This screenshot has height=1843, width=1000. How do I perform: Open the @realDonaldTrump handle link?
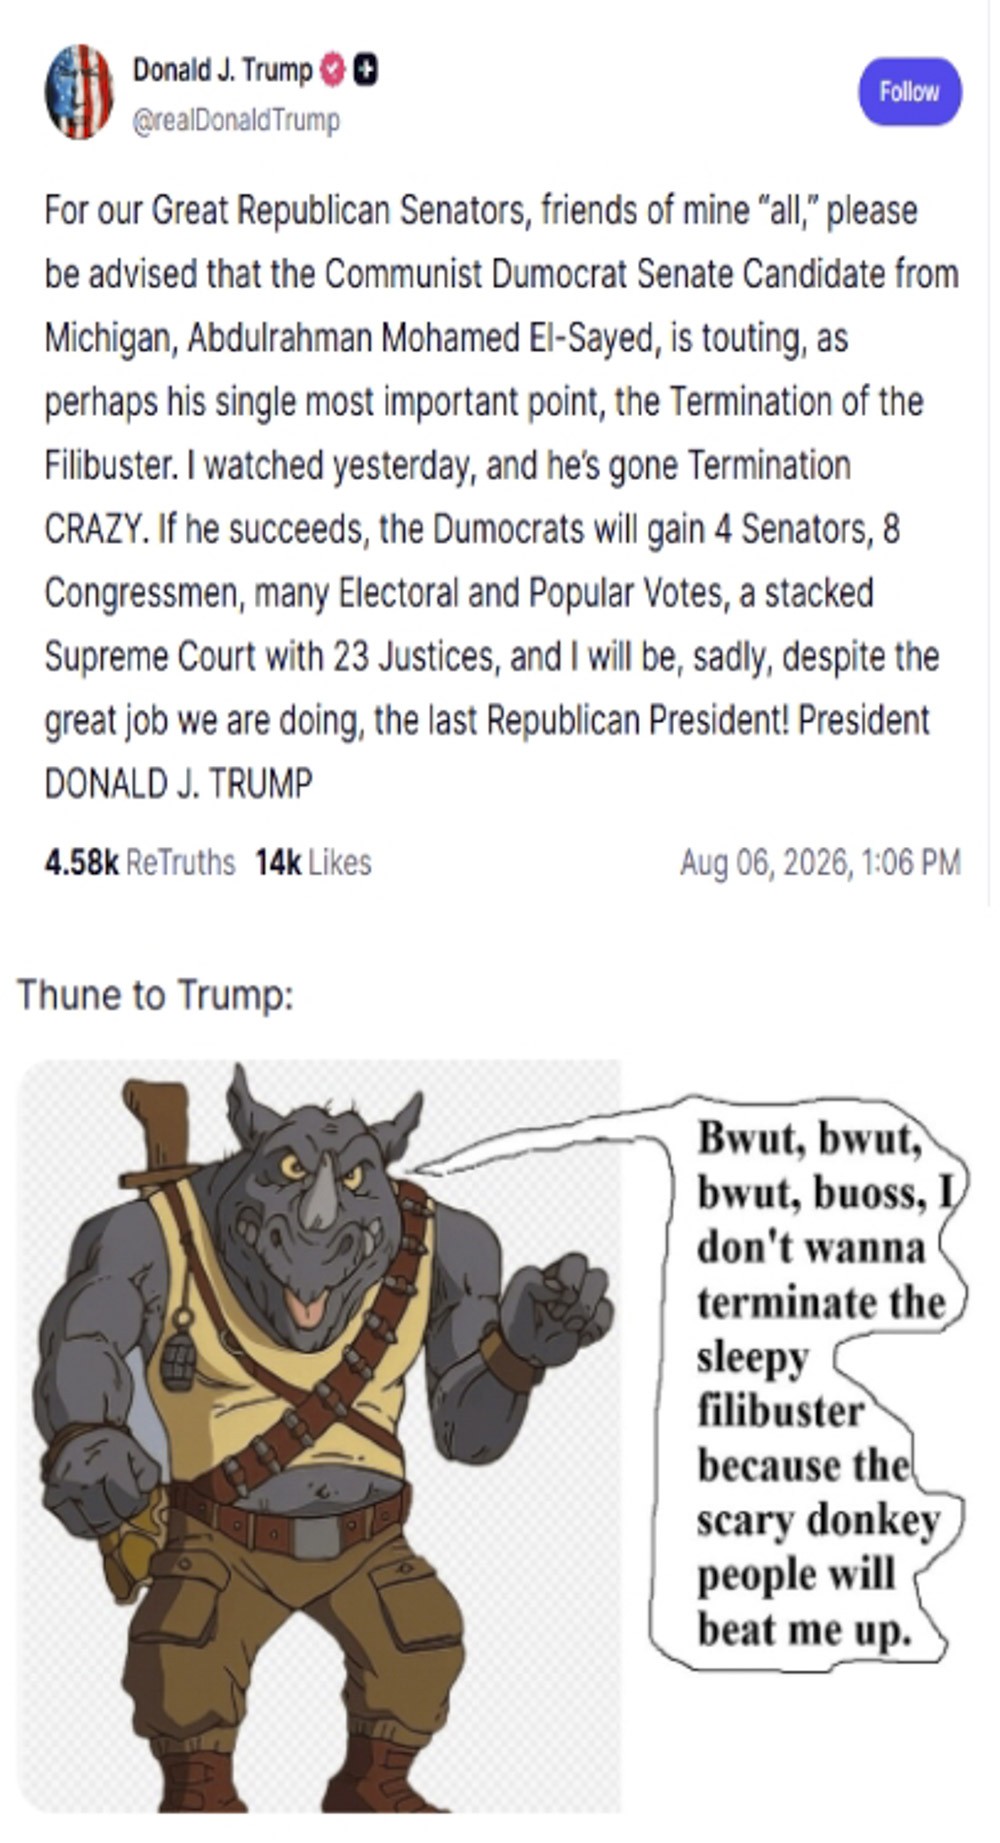click(236, 120)
